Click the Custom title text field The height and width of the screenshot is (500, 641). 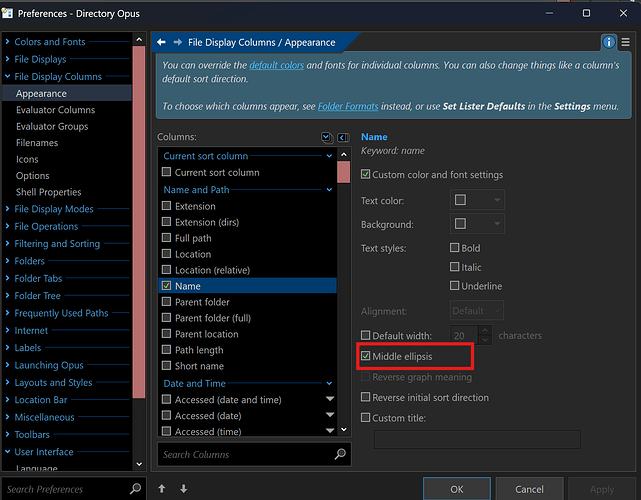(x=477, y=439)
